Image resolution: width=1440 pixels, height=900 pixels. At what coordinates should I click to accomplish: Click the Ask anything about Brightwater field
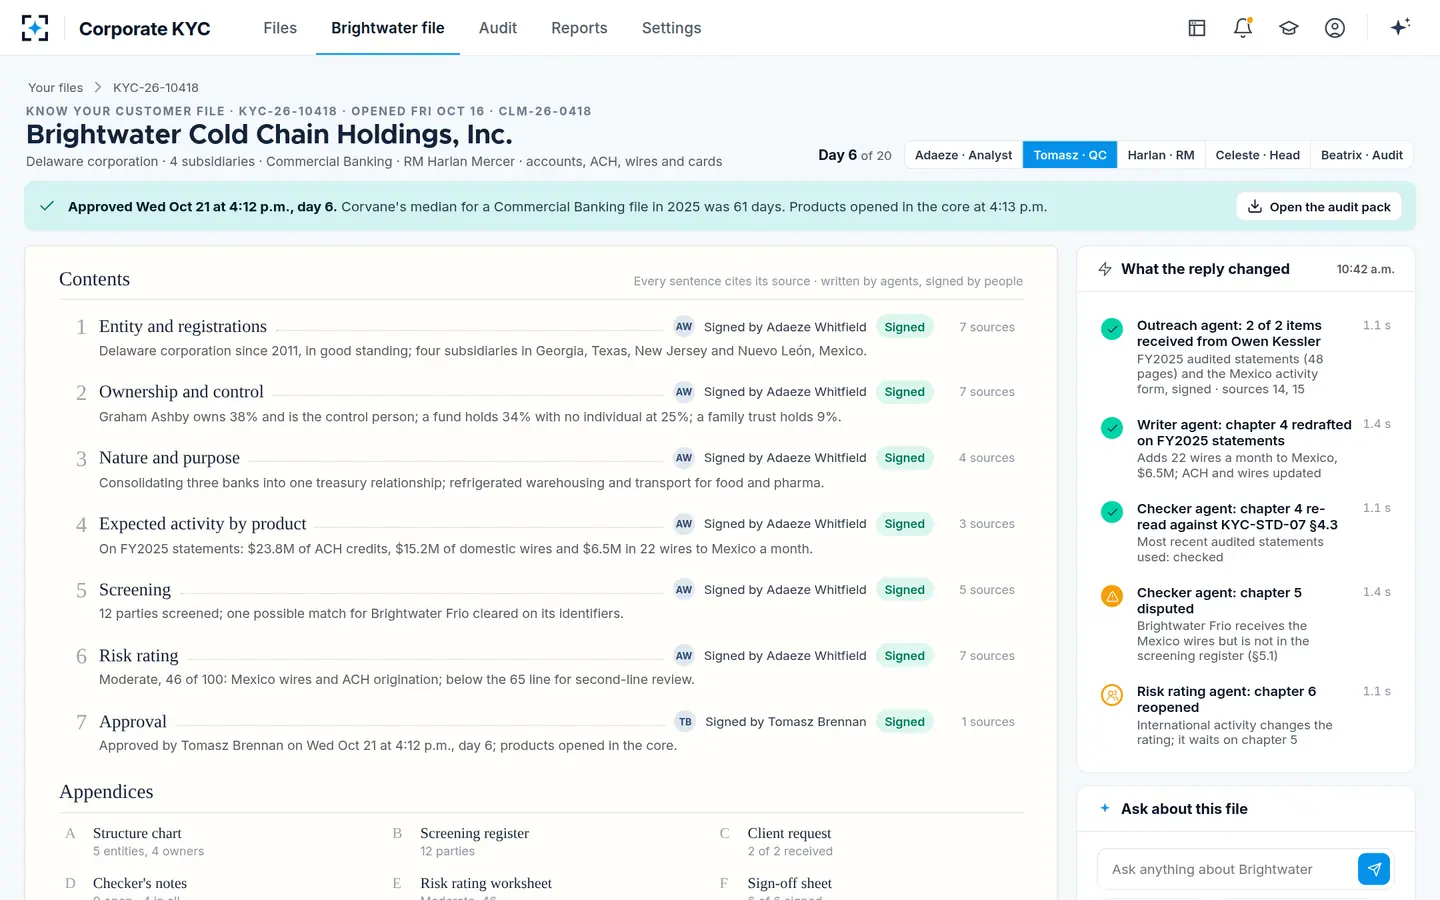coord(1227,869)
